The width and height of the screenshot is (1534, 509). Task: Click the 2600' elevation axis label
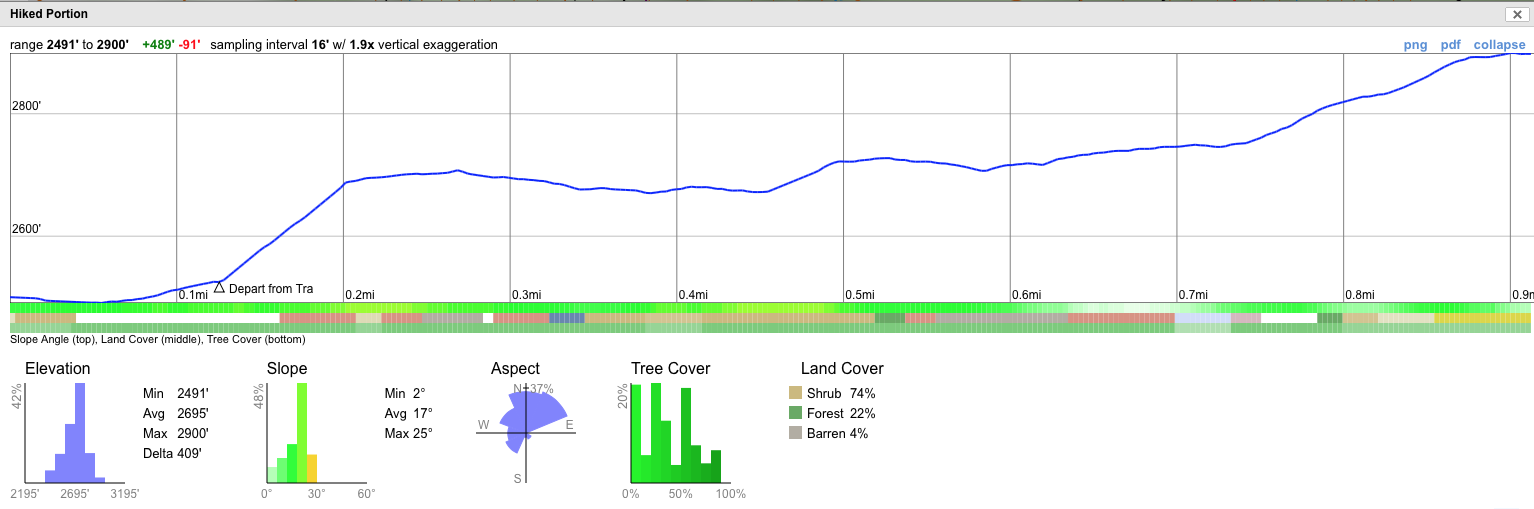27,229
